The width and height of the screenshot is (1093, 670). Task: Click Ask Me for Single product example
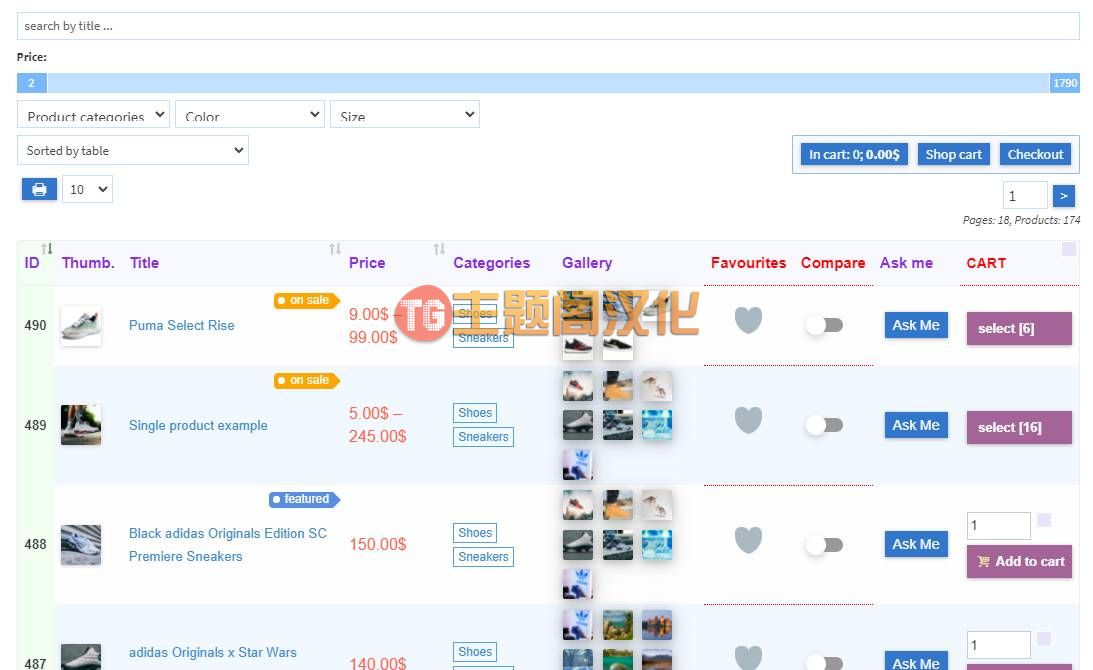(x=916, y=425)
